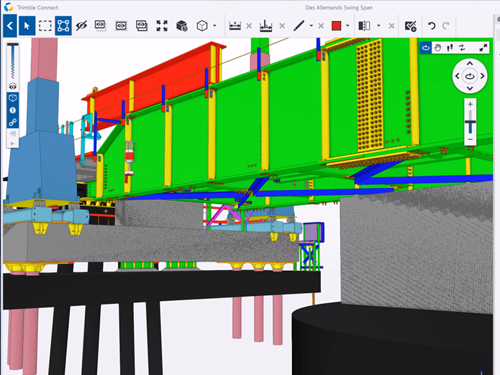
Task: Select the horizontal measure tool
Action: (235, 26)
